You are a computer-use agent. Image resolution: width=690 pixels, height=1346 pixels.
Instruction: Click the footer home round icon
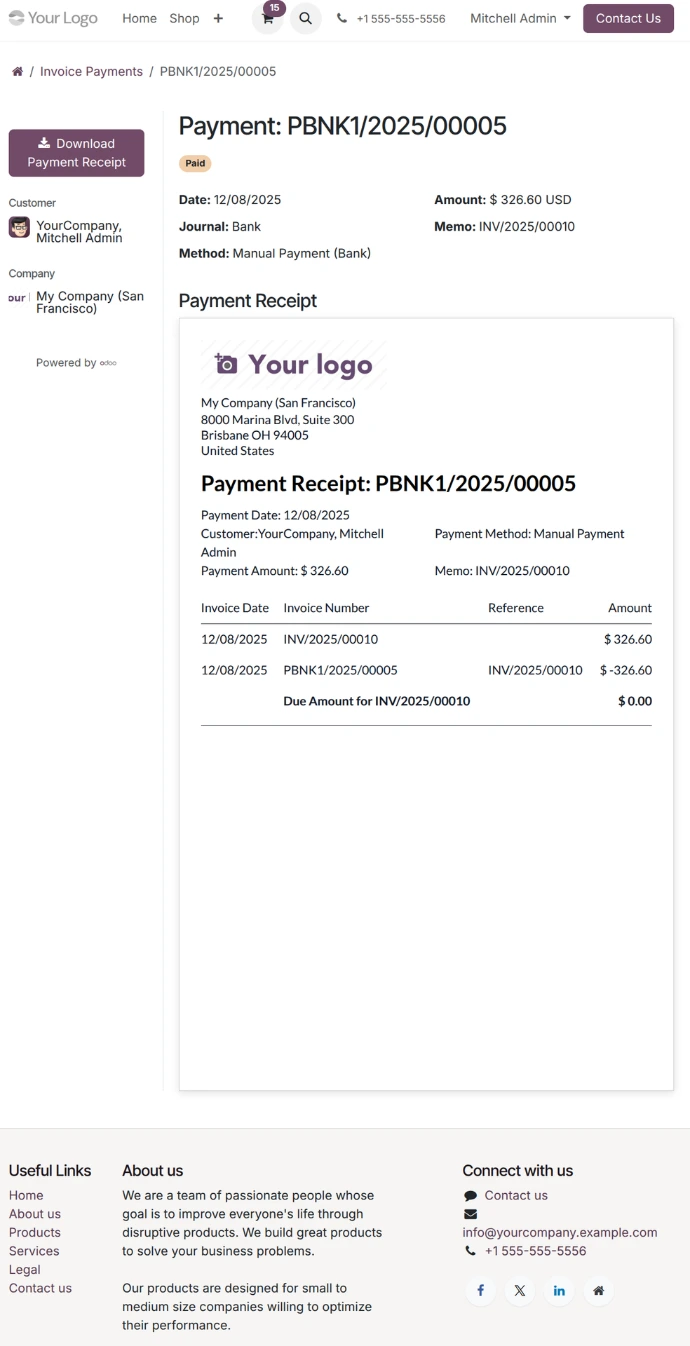598,1290
